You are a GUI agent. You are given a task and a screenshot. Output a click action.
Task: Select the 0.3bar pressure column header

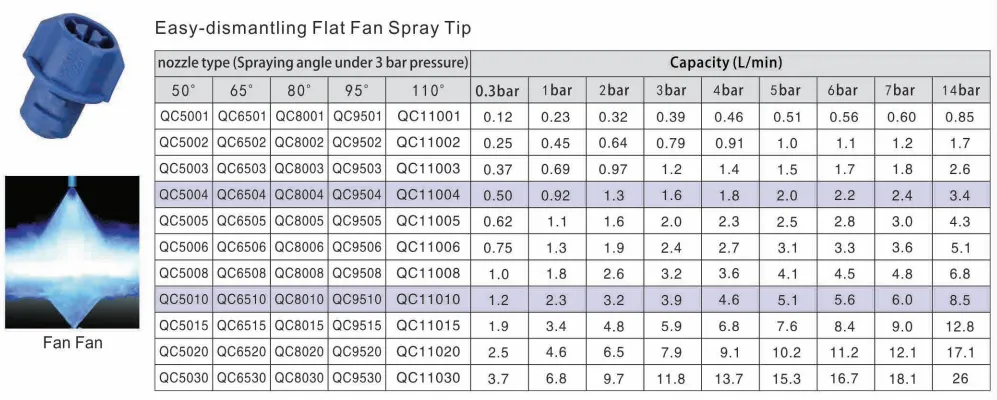pos(498,90)
